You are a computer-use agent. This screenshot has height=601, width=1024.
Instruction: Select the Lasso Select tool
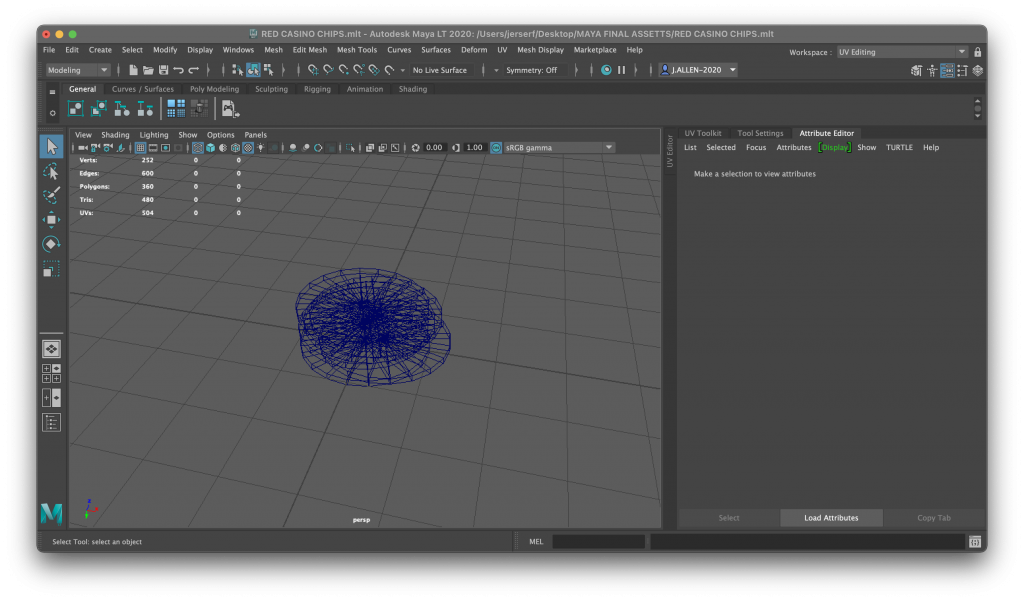pyautogui.click(x=51, y=171)
